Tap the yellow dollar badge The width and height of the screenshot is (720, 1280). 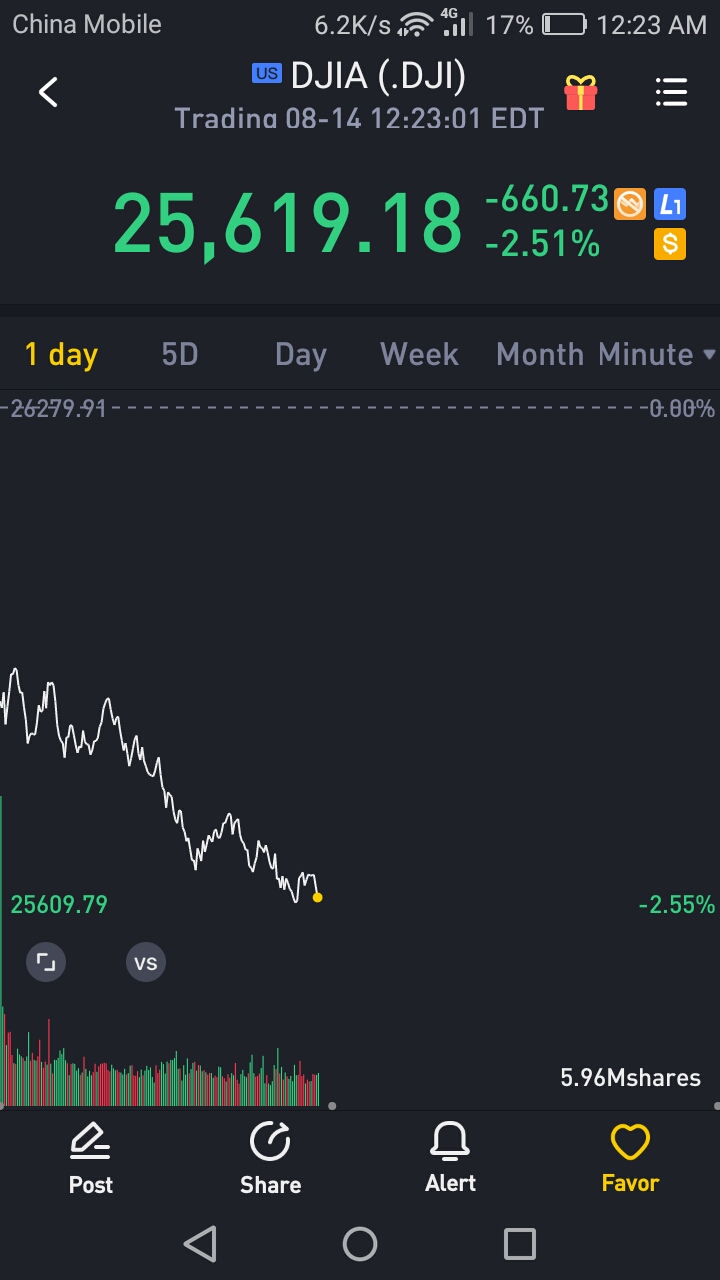click(670, 243)
